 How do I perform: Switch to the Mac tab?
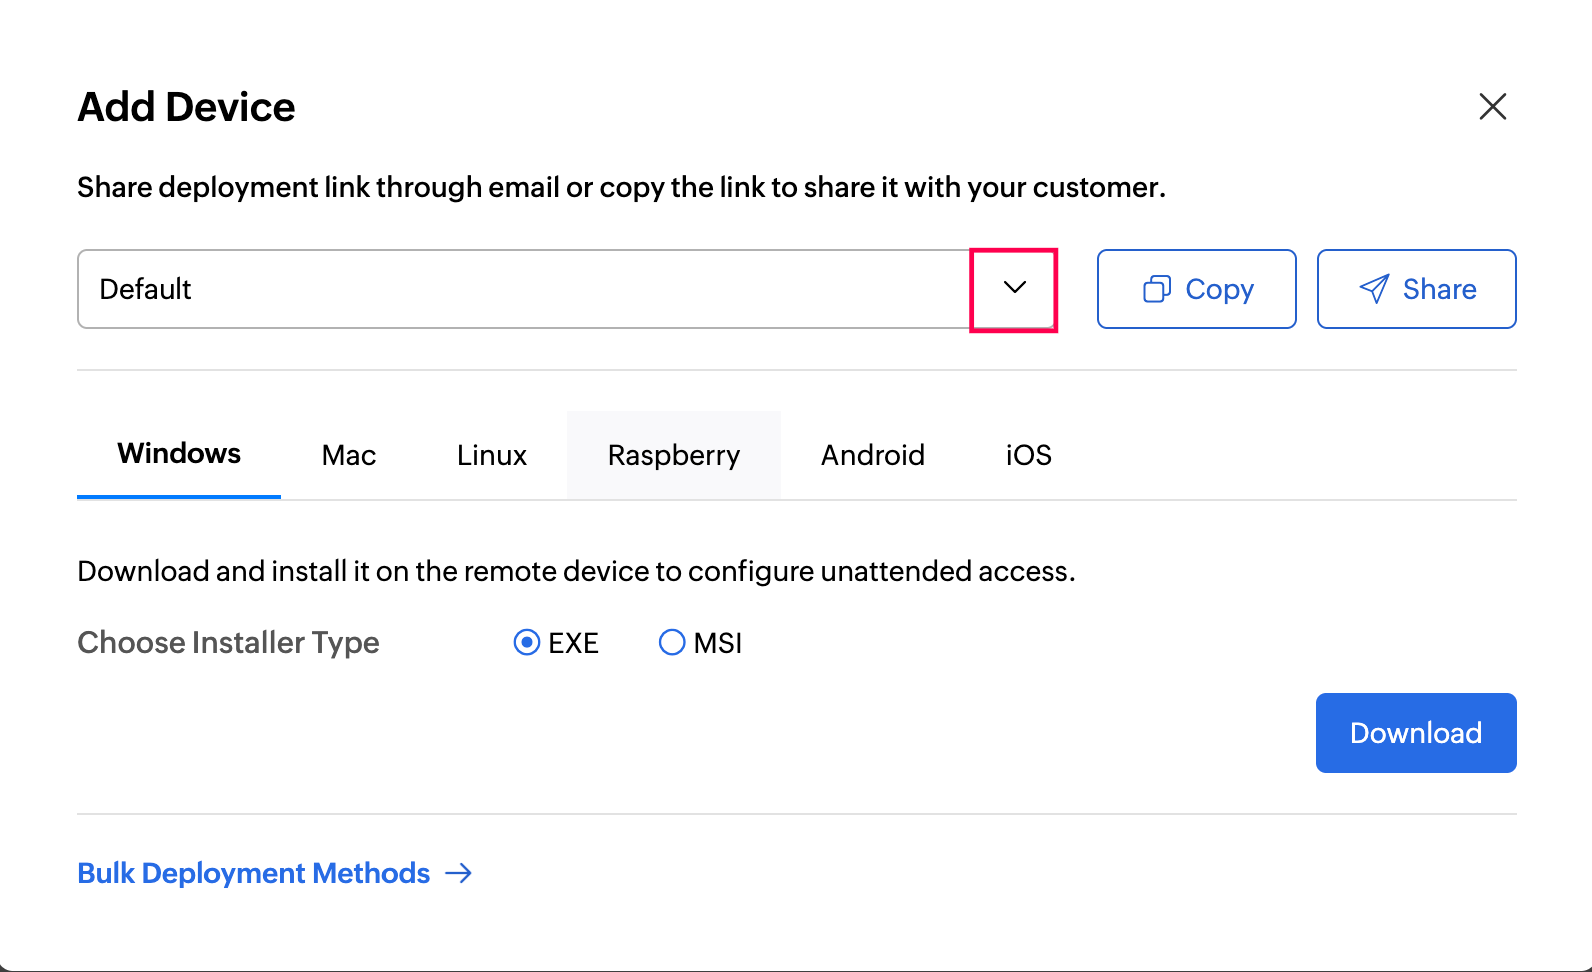click(349, 455)
